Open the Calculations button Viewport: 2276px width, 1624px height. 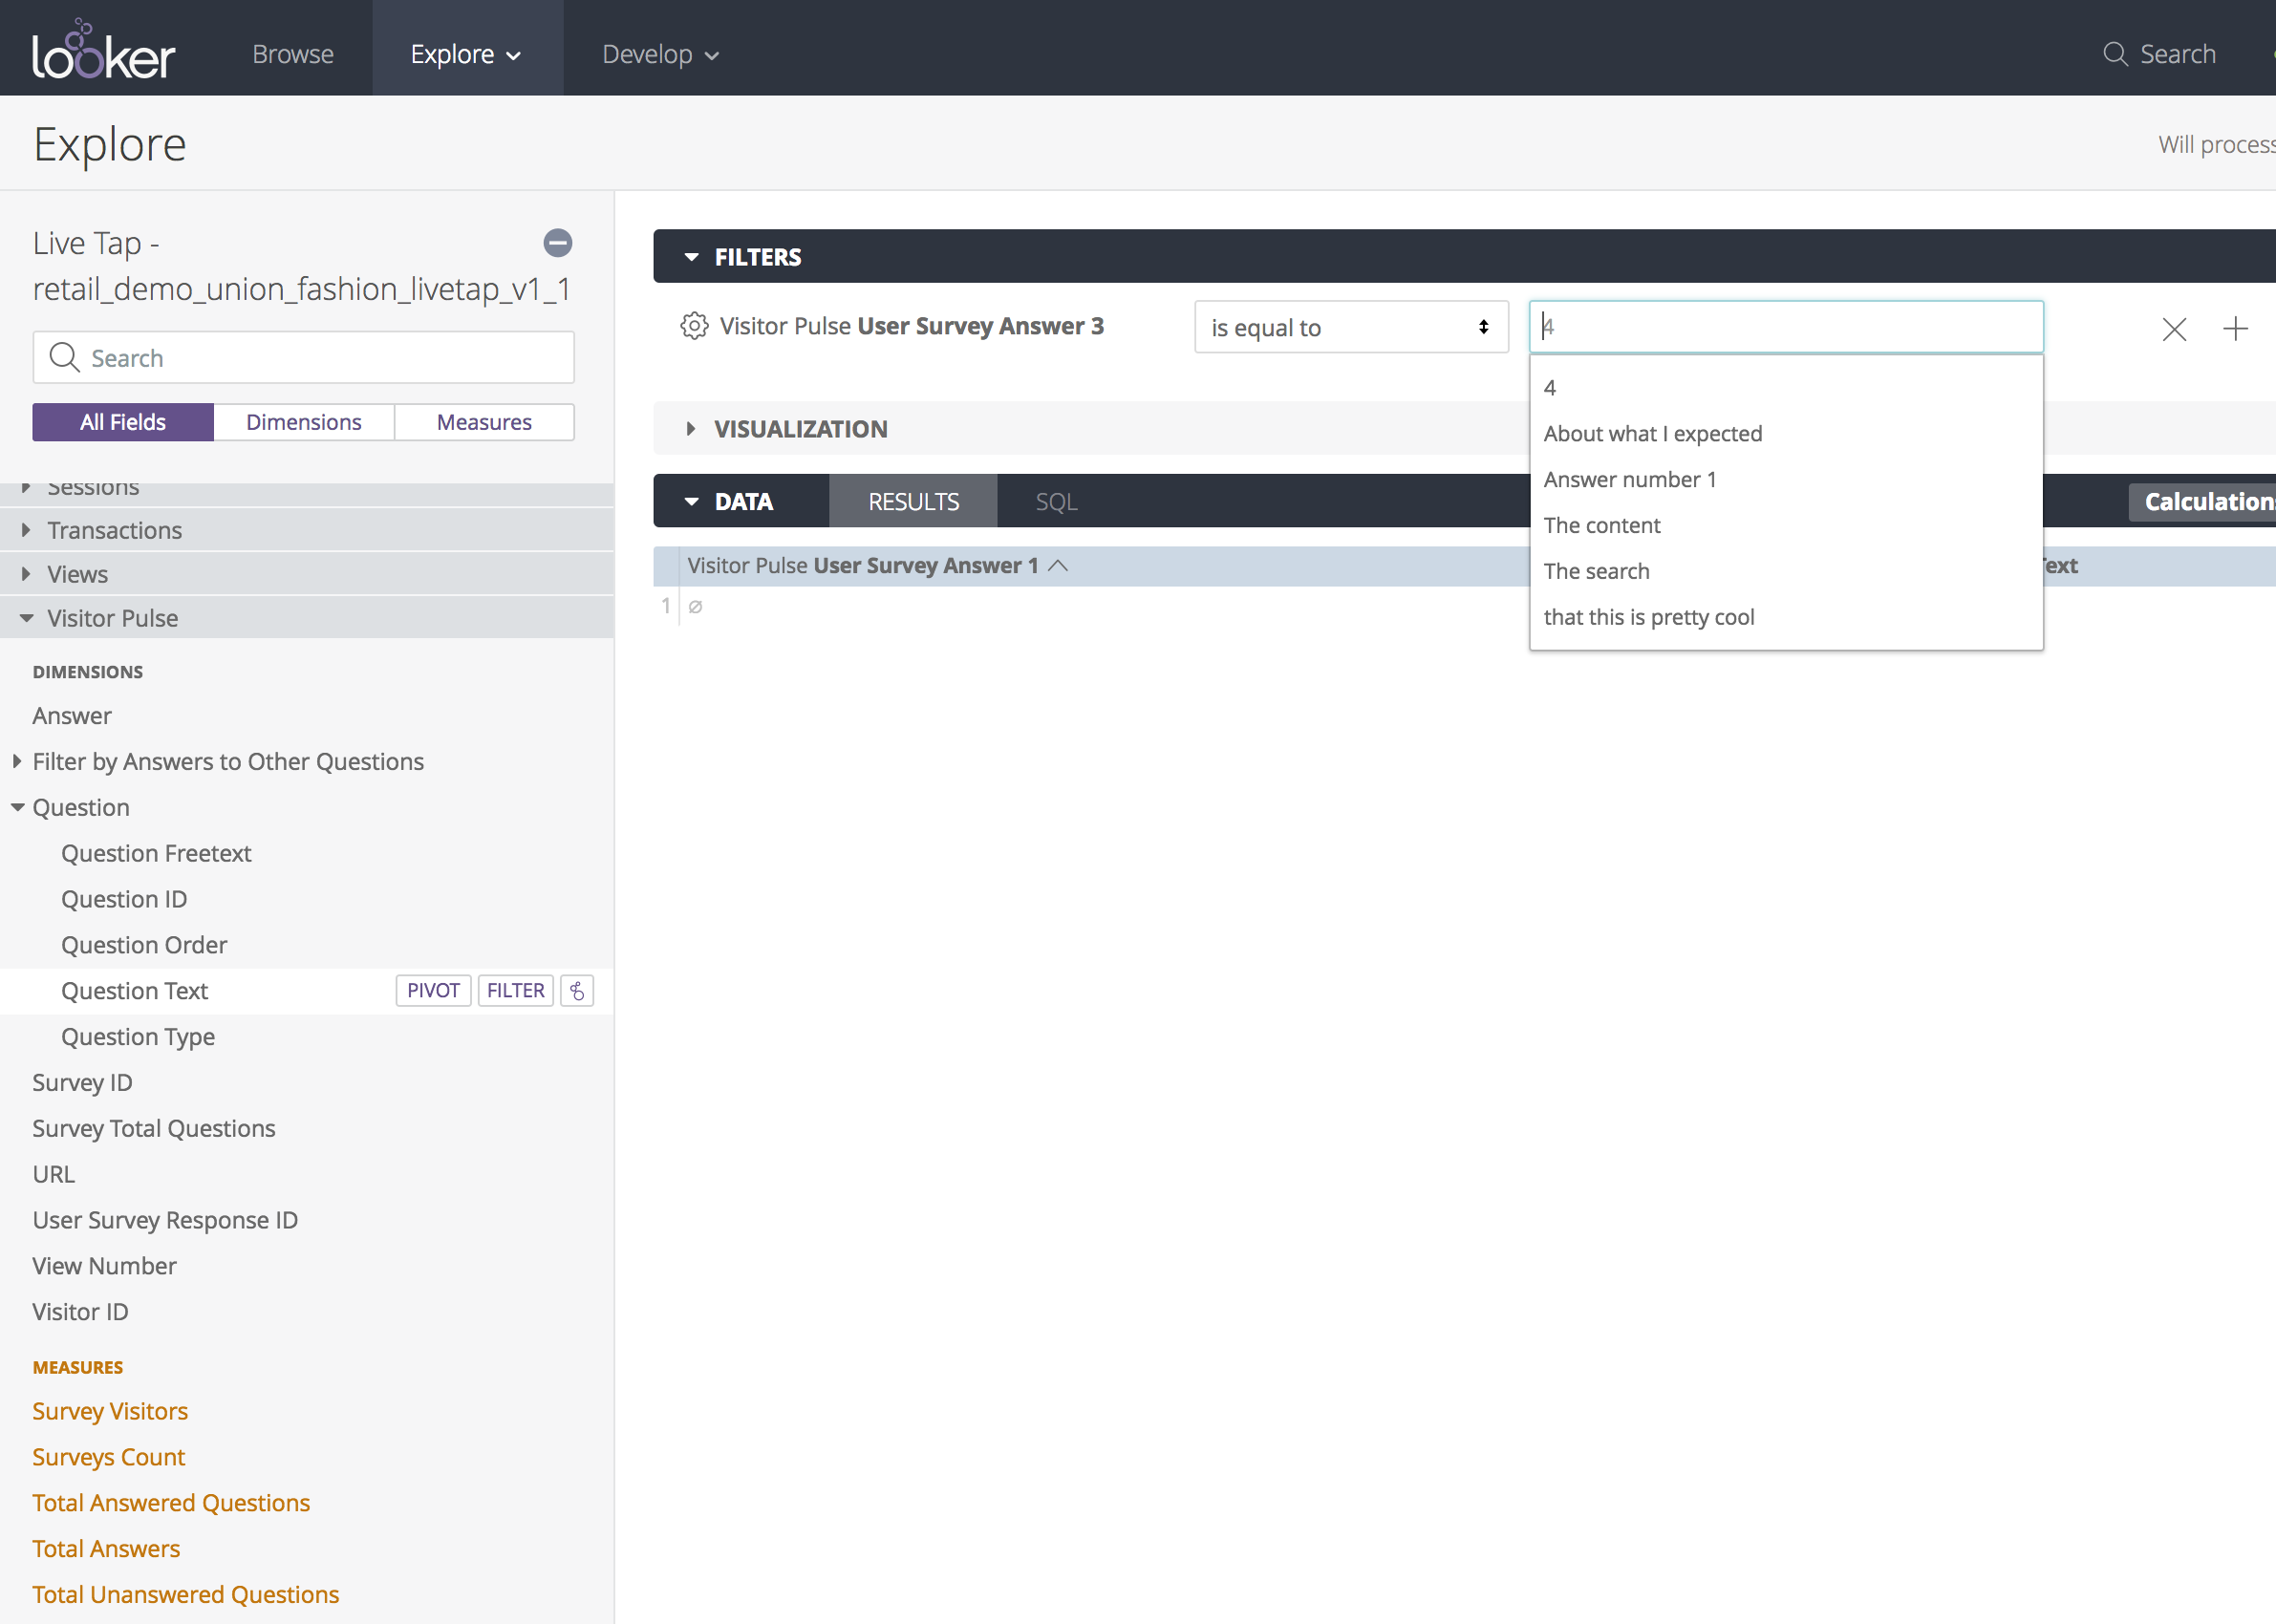coord(2203,502)
